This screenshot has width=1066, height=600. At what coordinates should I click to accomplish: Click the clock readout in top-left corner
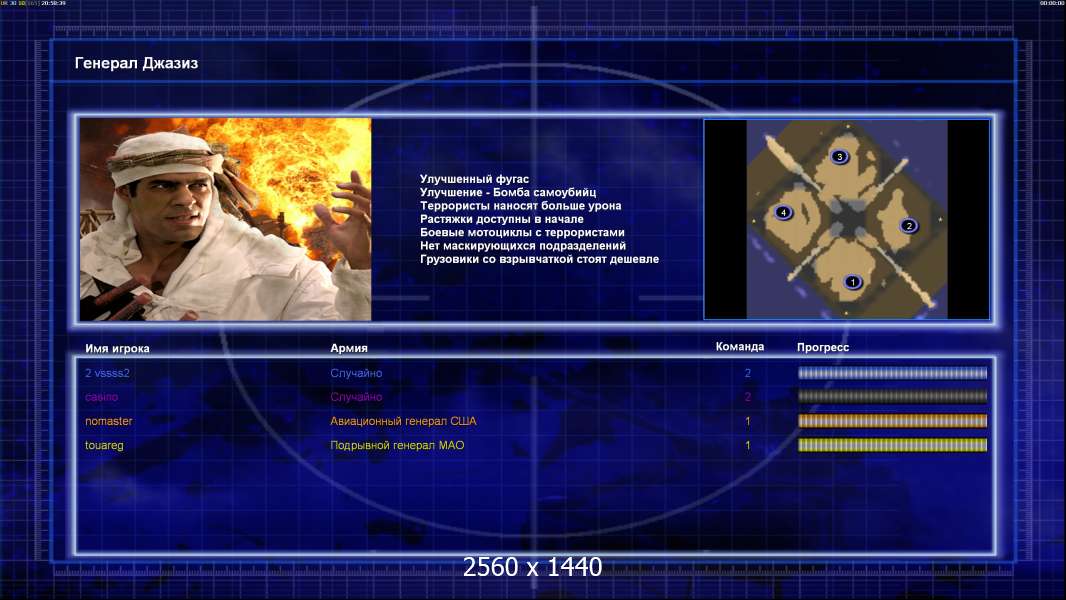tap(53, 3)
